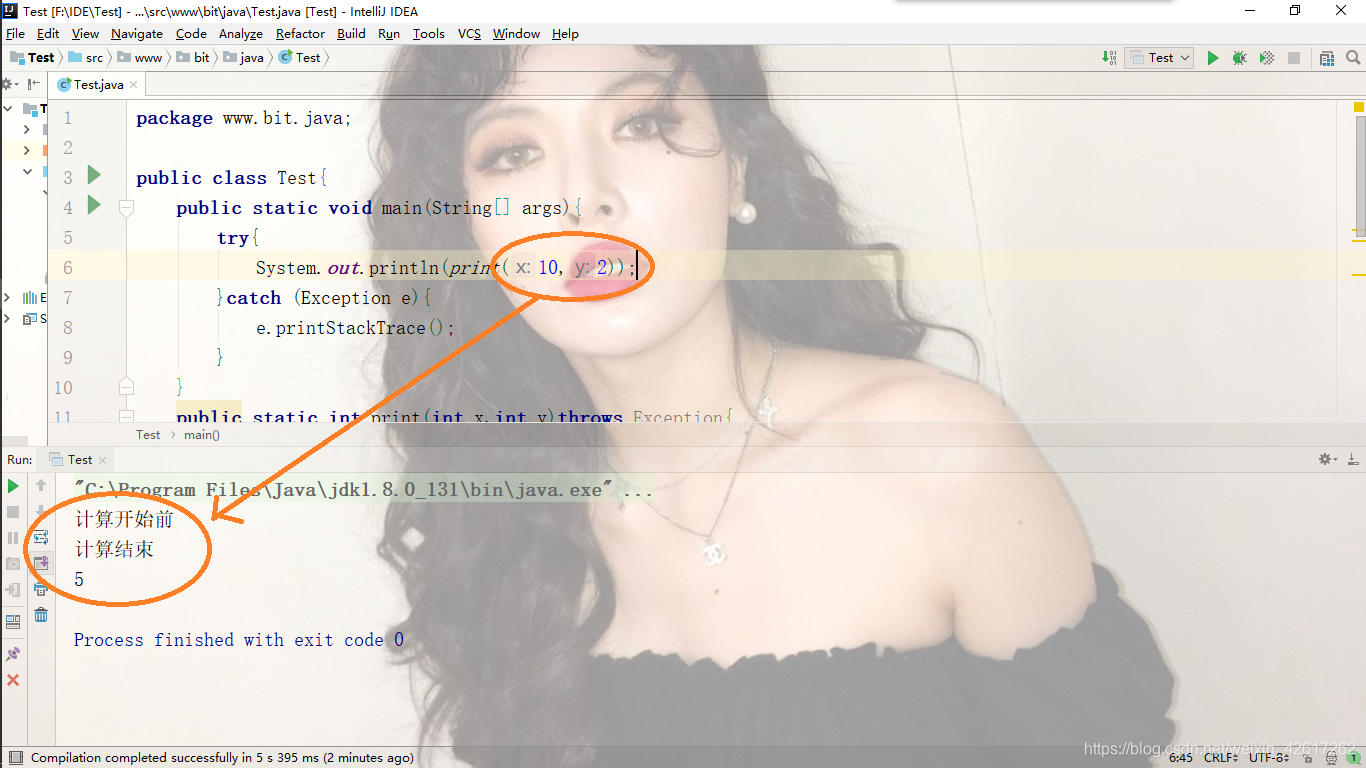
Task: Click yellow inspection indicator above editor scrollbar
Action: pyautogui.click(x=1359, y=106)
